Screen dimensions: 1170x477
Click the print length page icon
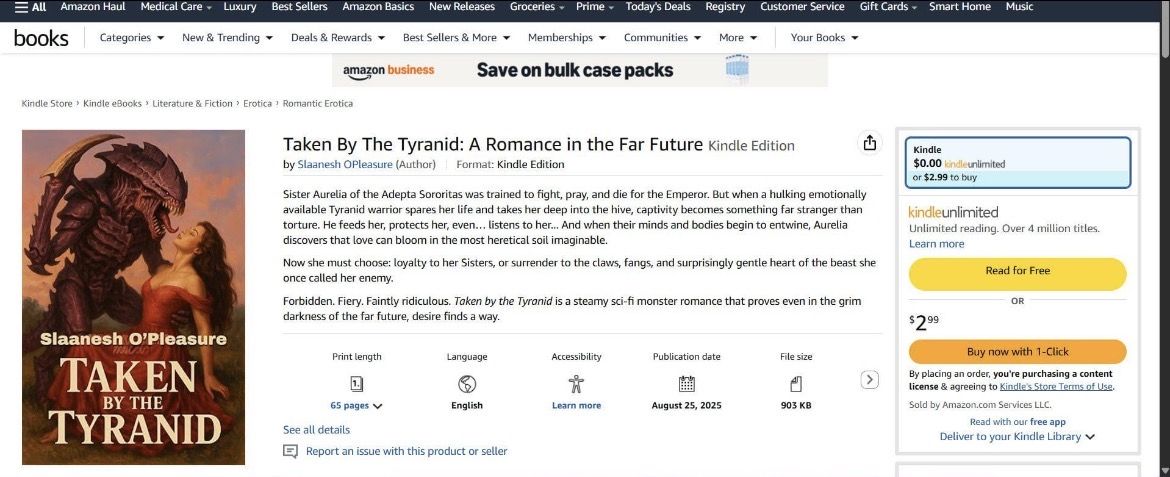357,384
